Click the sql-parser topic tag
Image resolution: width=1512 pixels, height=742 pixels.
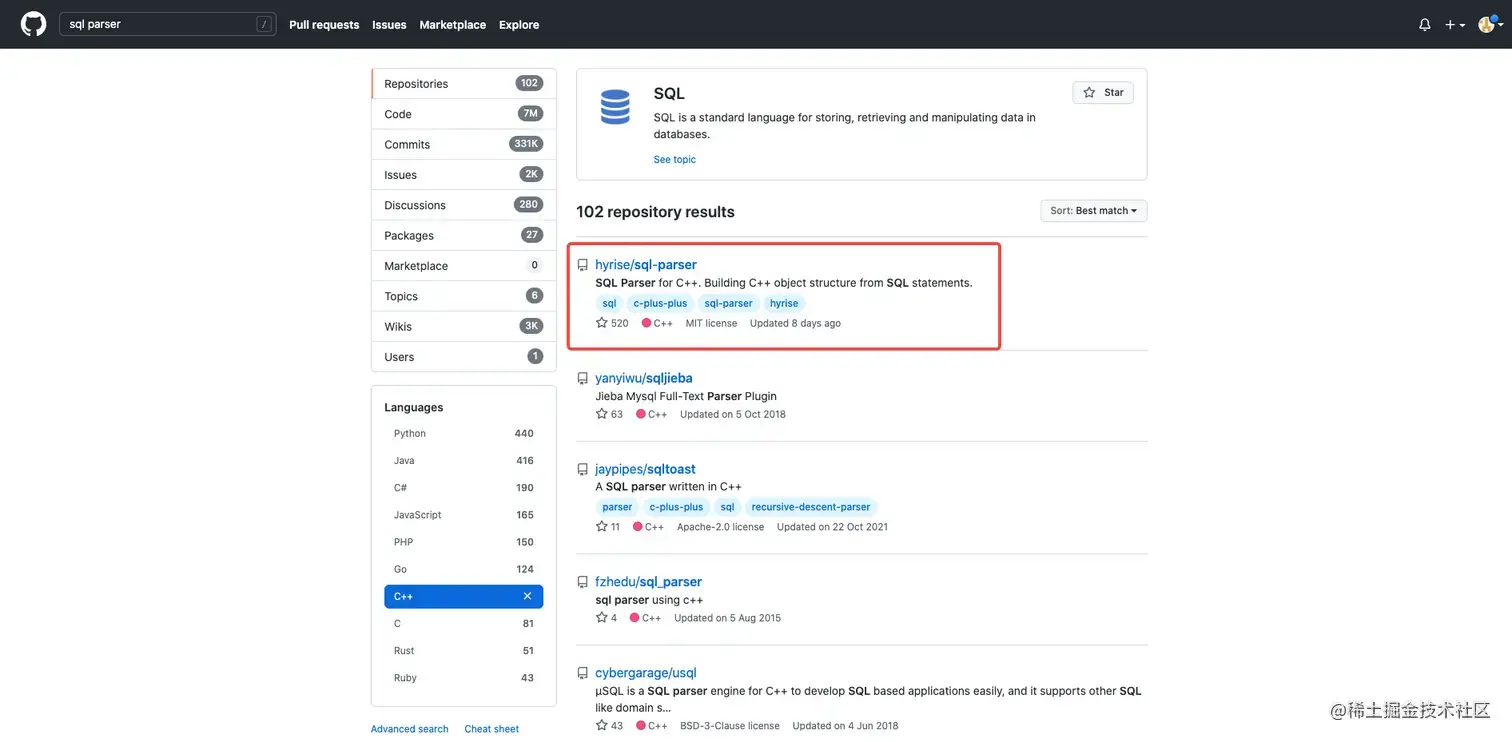coord(728,303)
